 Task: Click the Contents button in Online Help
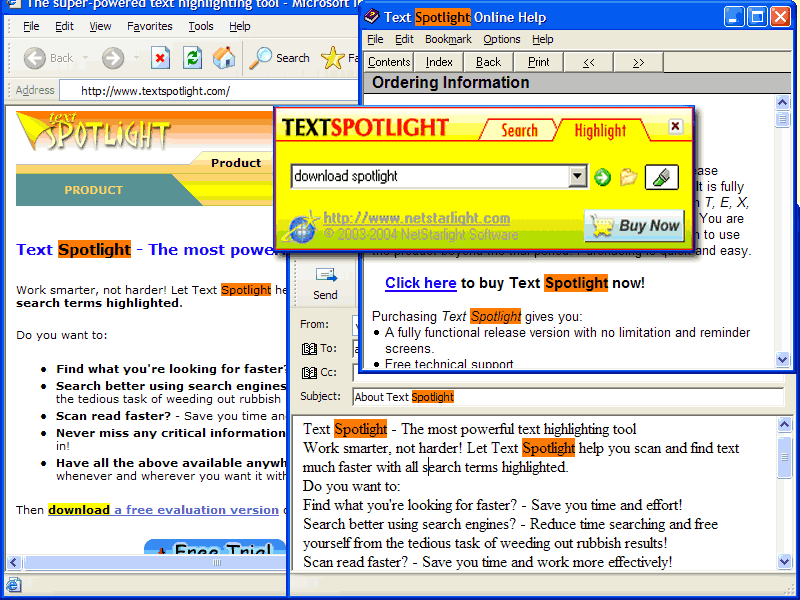point(389,62)
